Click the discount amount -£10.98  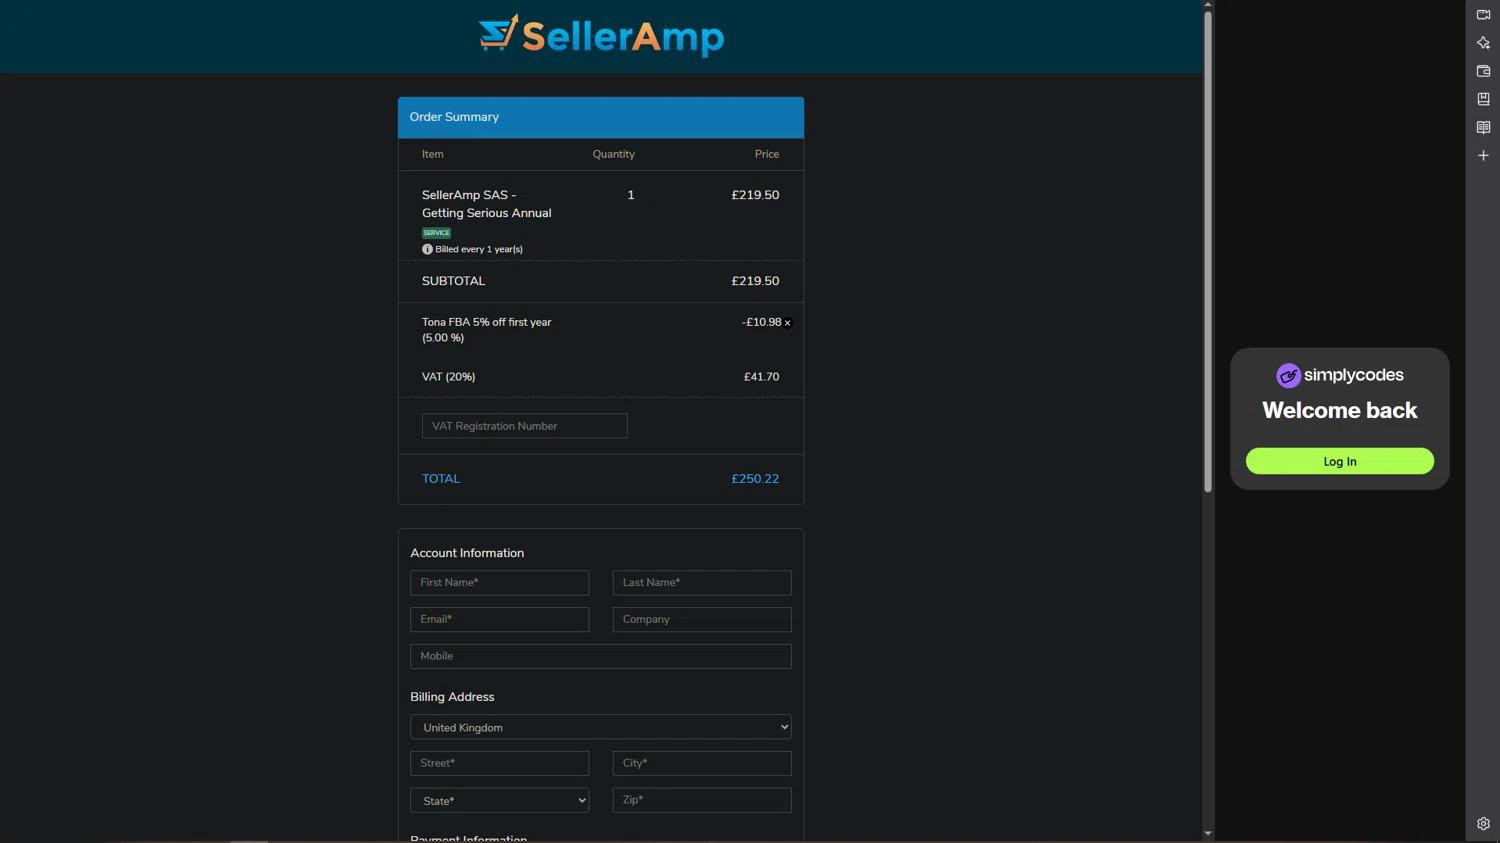761,322
